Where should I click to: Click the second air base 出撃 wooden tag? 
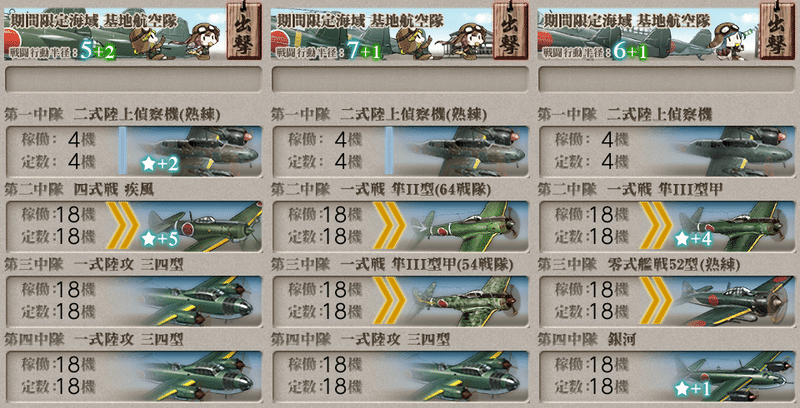(x=510, y=30)
